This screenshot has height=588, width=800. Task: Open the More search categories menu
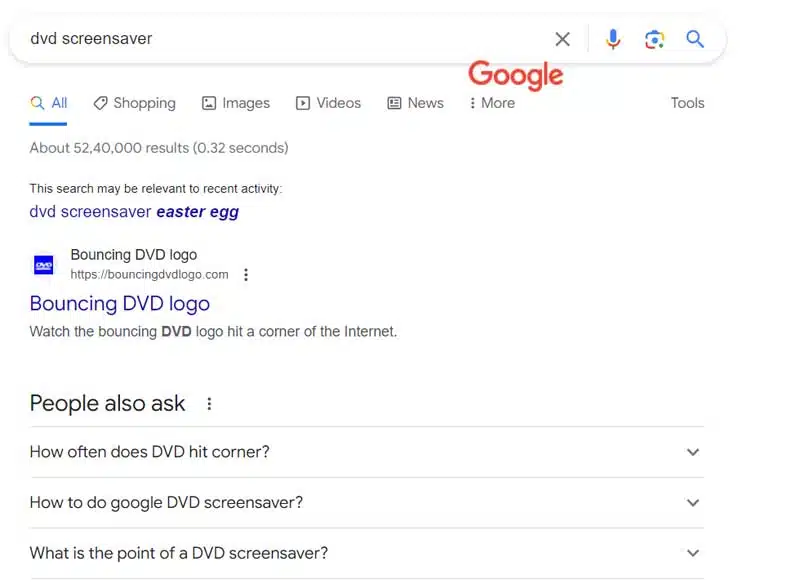pyautogui.click(x=490, y=103)
